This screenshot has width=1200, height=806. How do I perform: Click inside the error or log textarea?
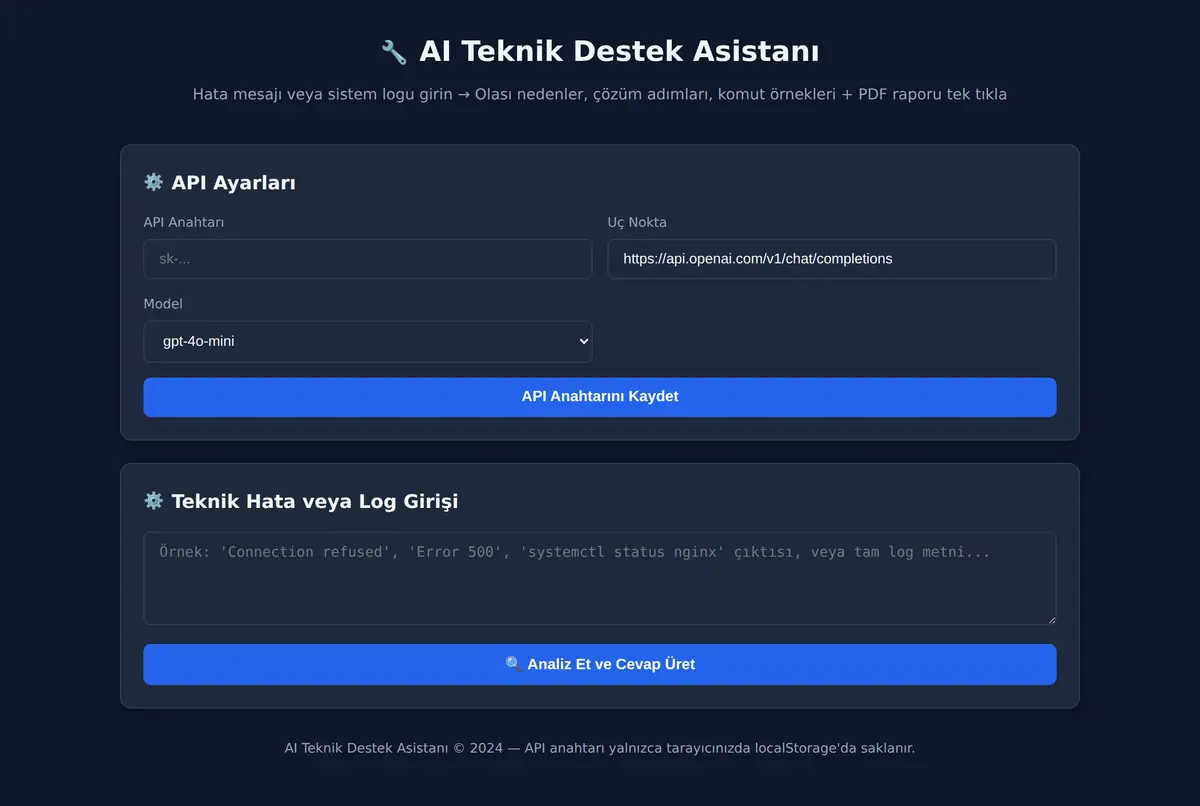click(x=600, y=578)
